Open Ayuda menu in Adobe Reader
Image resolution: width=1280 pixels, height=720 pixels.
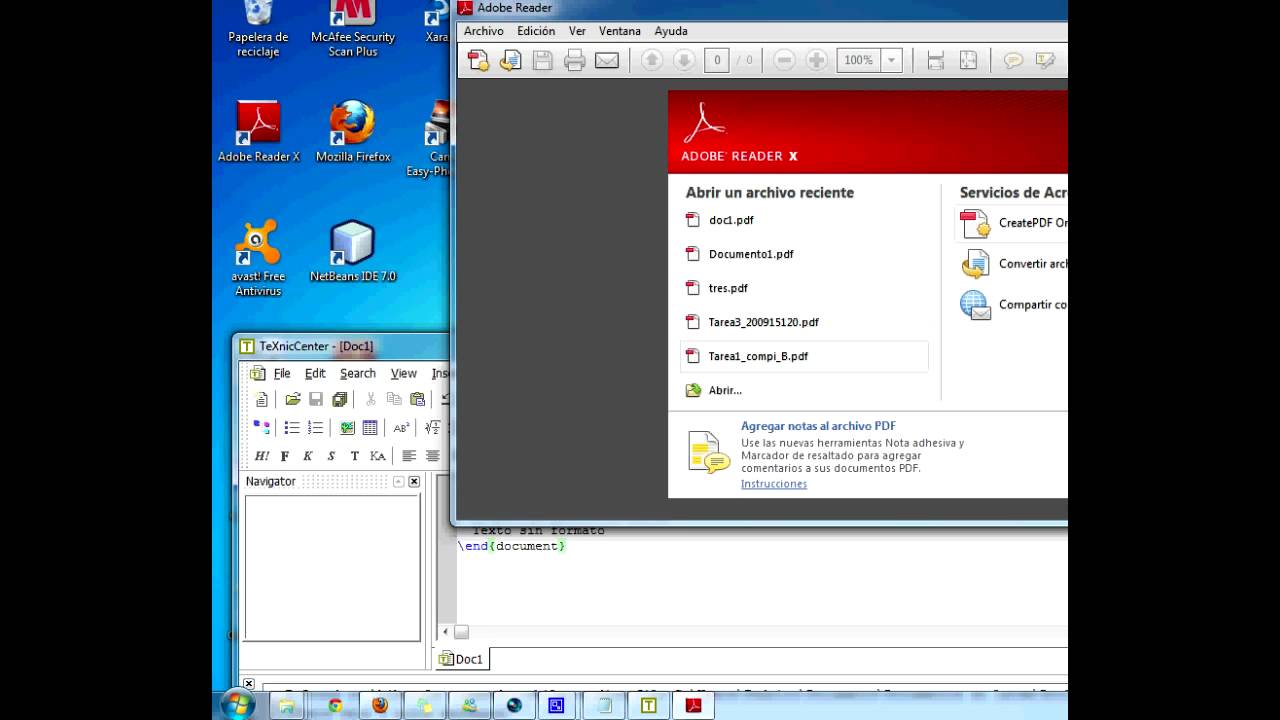(x=671, y=31)
